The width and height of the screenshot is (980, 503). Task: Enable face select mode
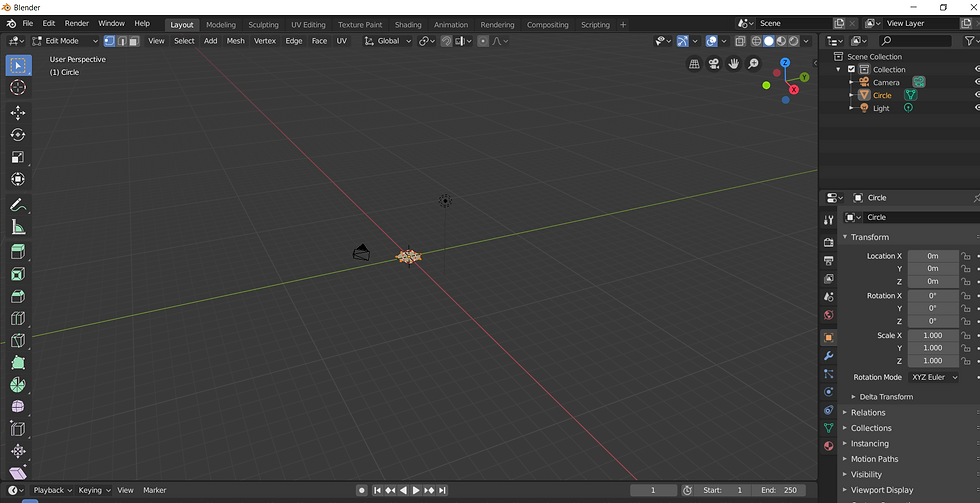click(134, 41)
